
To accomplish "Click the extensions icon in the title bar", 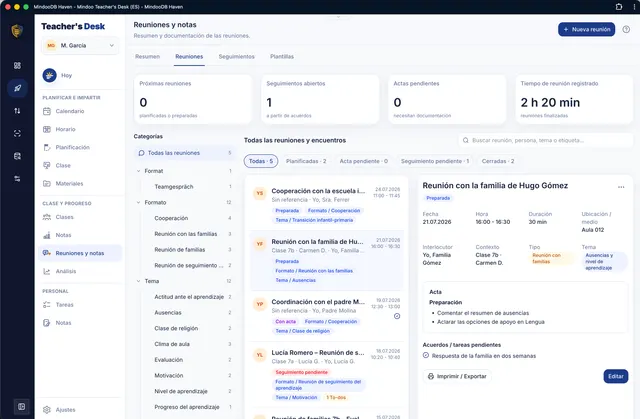I will [619, 7].
